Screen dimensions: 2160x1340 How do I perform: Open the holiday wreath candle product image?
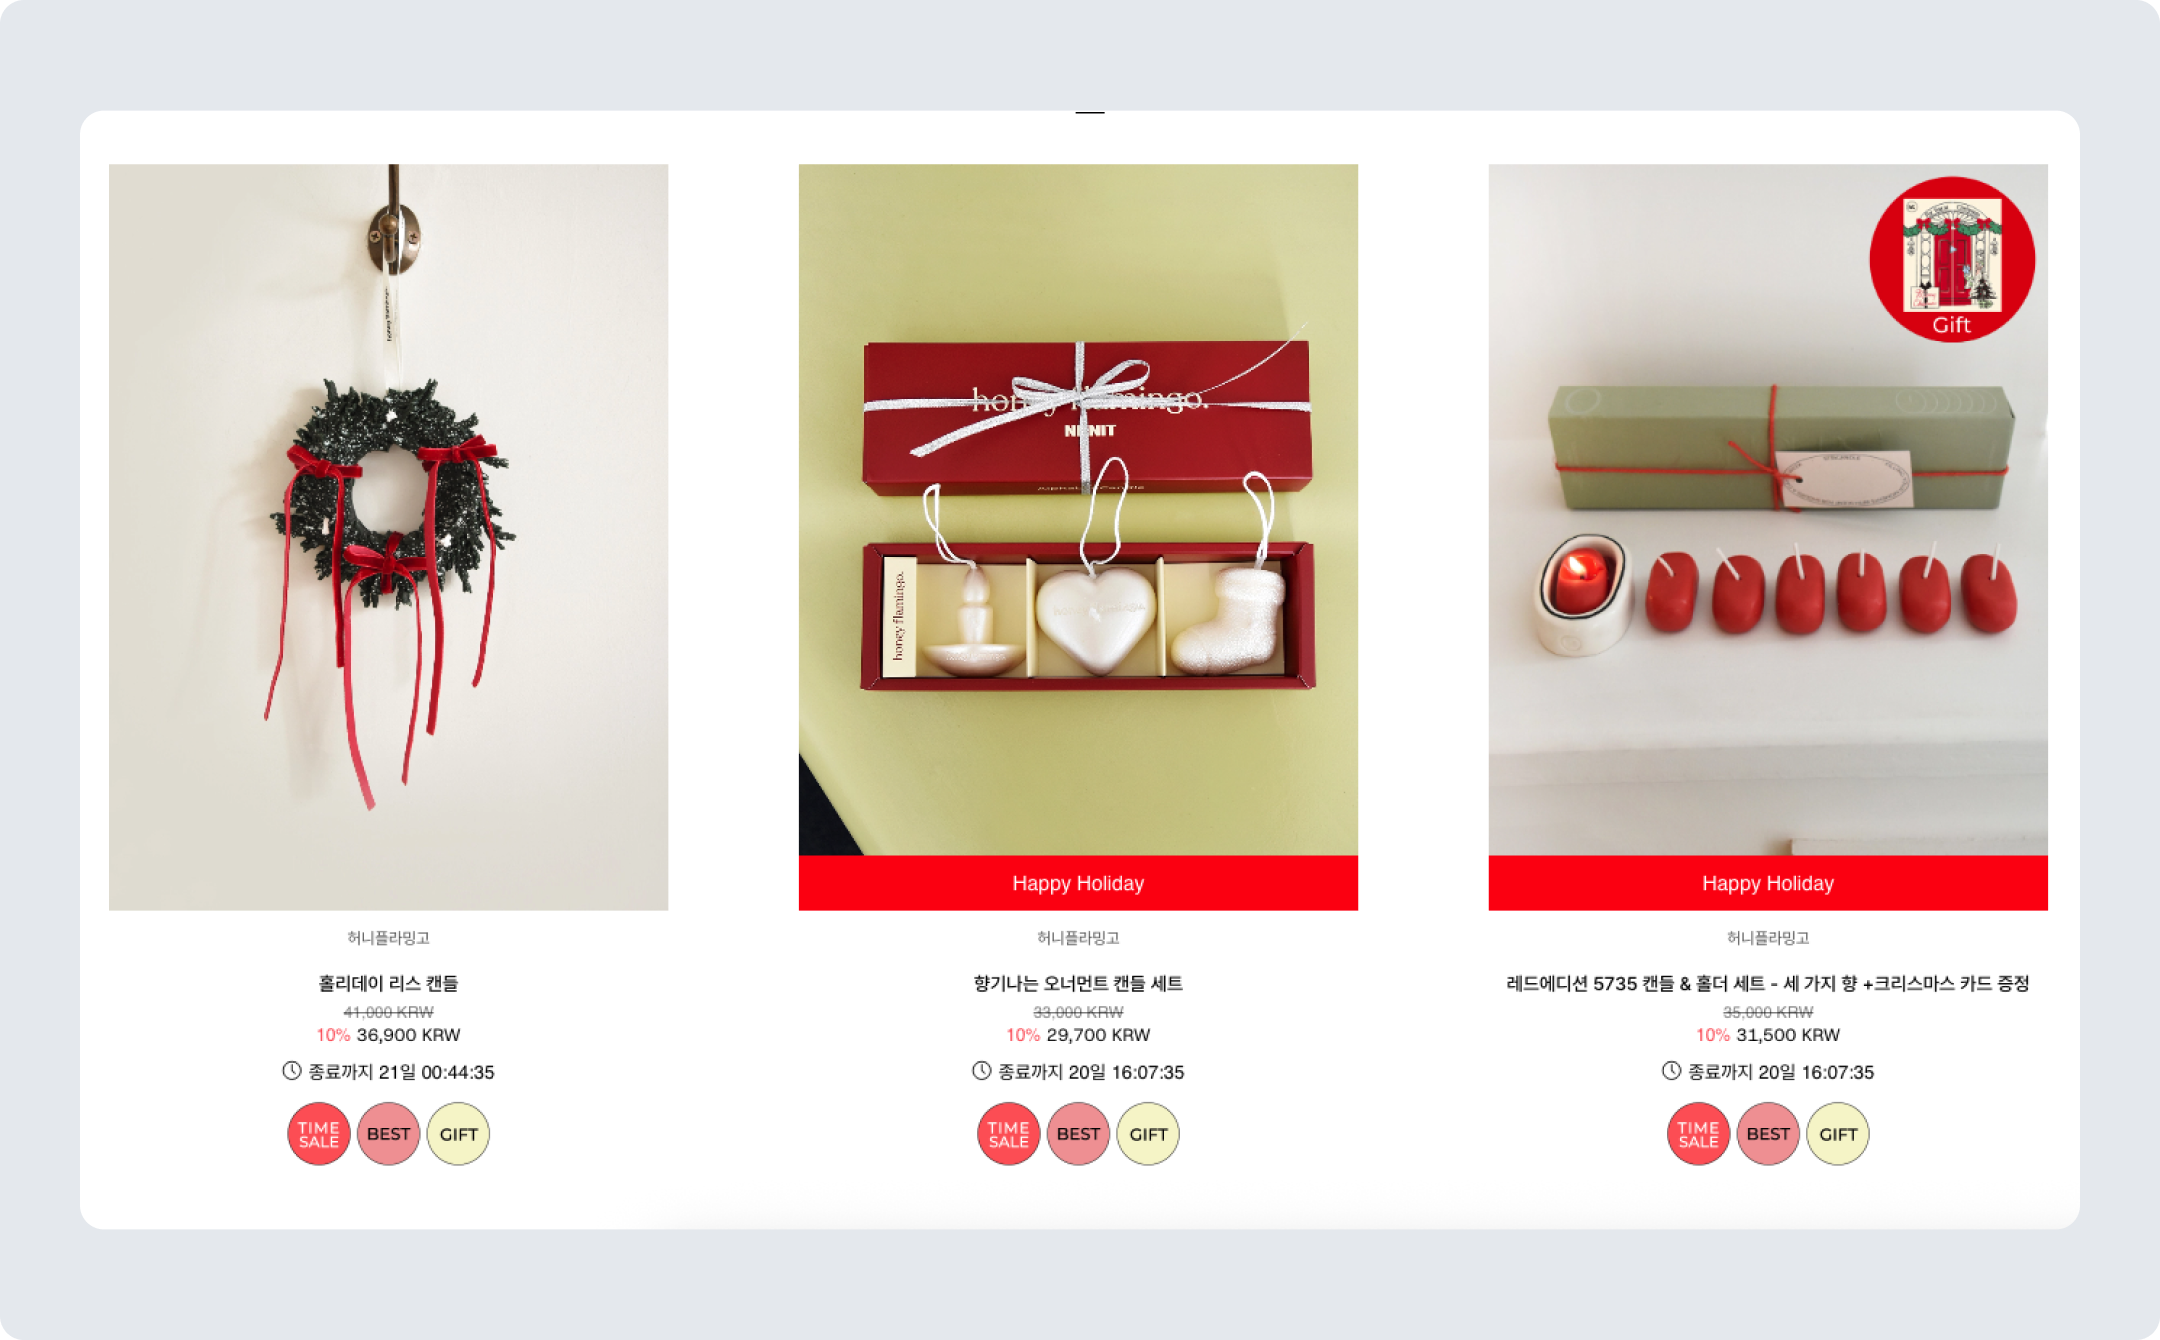tap(388, 537)
